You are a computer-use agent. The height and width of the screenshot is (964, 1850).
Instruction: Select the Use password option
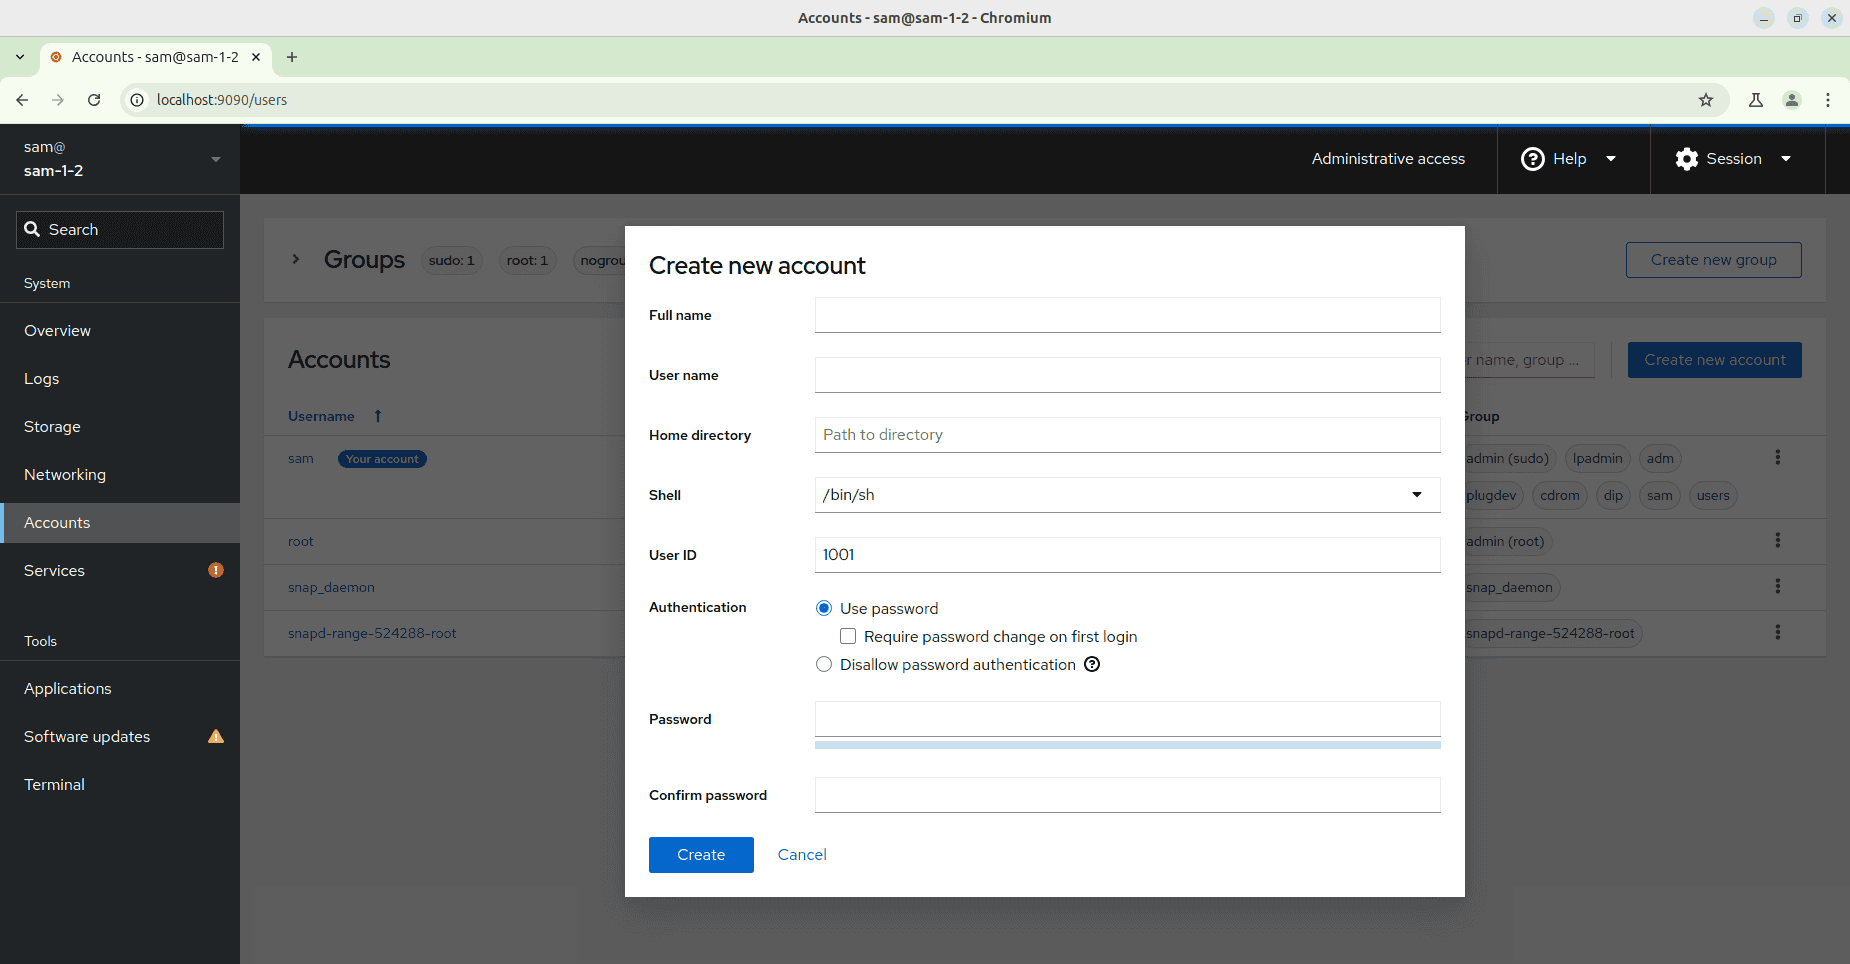pyautogui.click(x=824, y=608)
